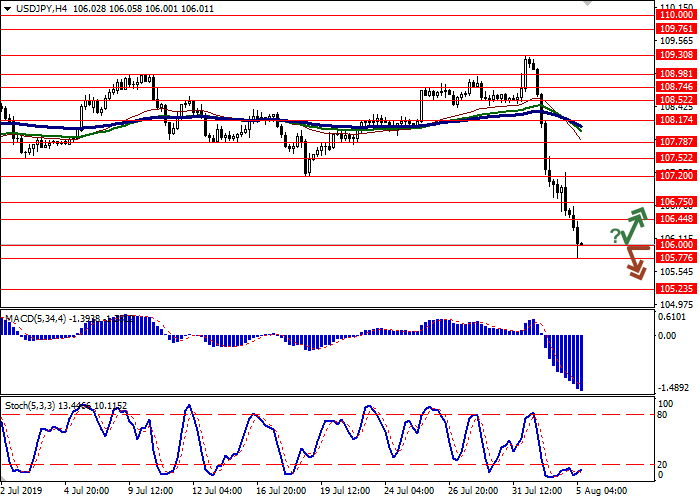The width and height of the screenshot is (700, 500).
Task: Select the 1 Jul 2019 date marker
Action: click(20, 491)
